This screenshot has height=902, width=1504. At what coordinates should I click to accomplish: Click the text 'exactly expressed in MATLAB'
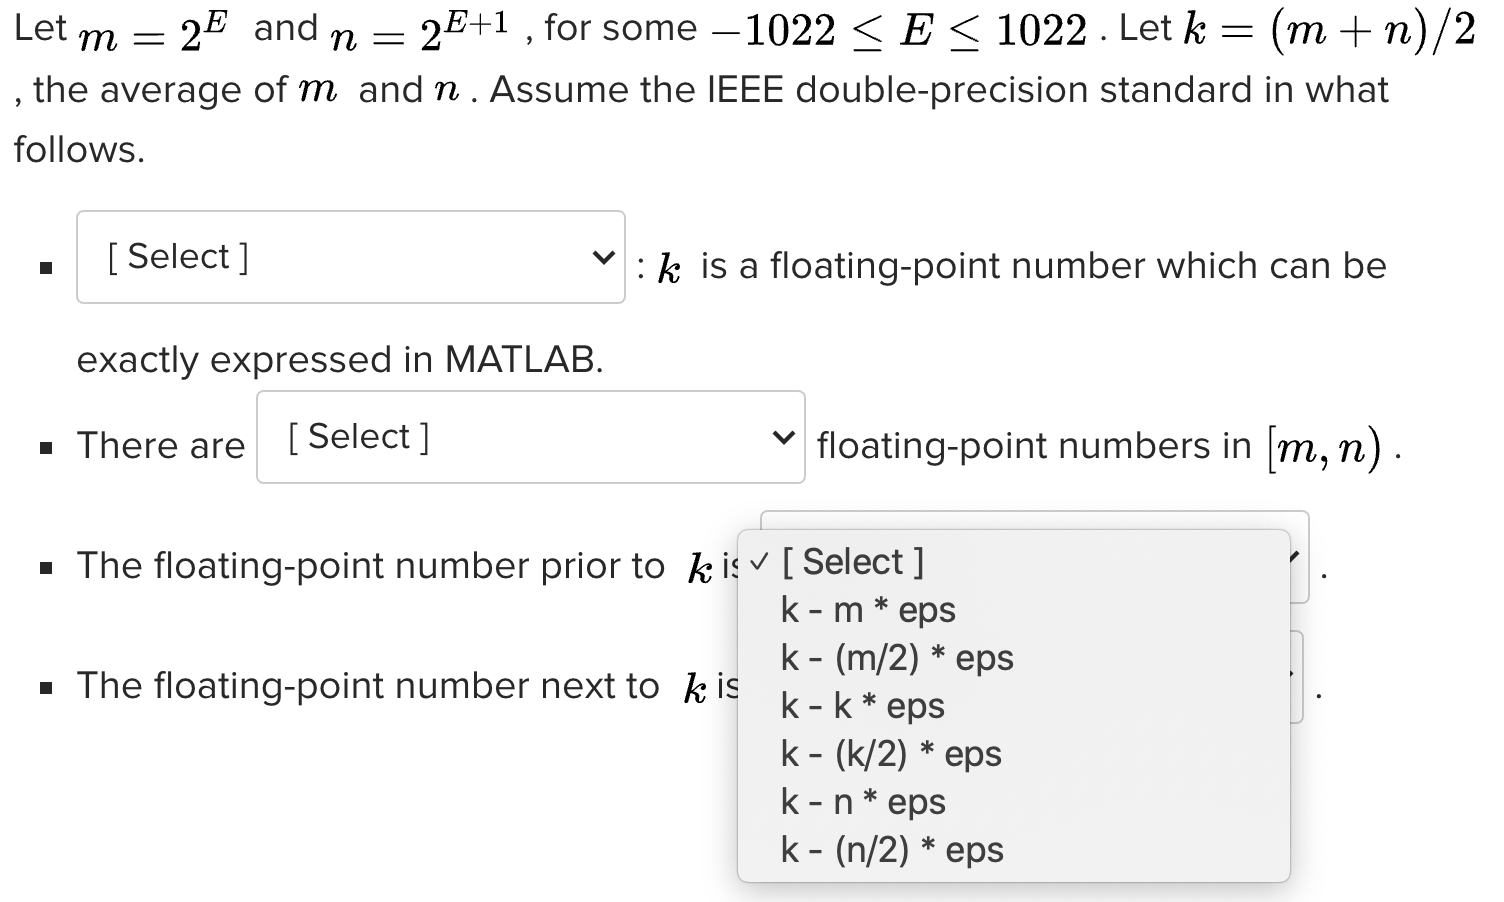(x=339, y=360)
